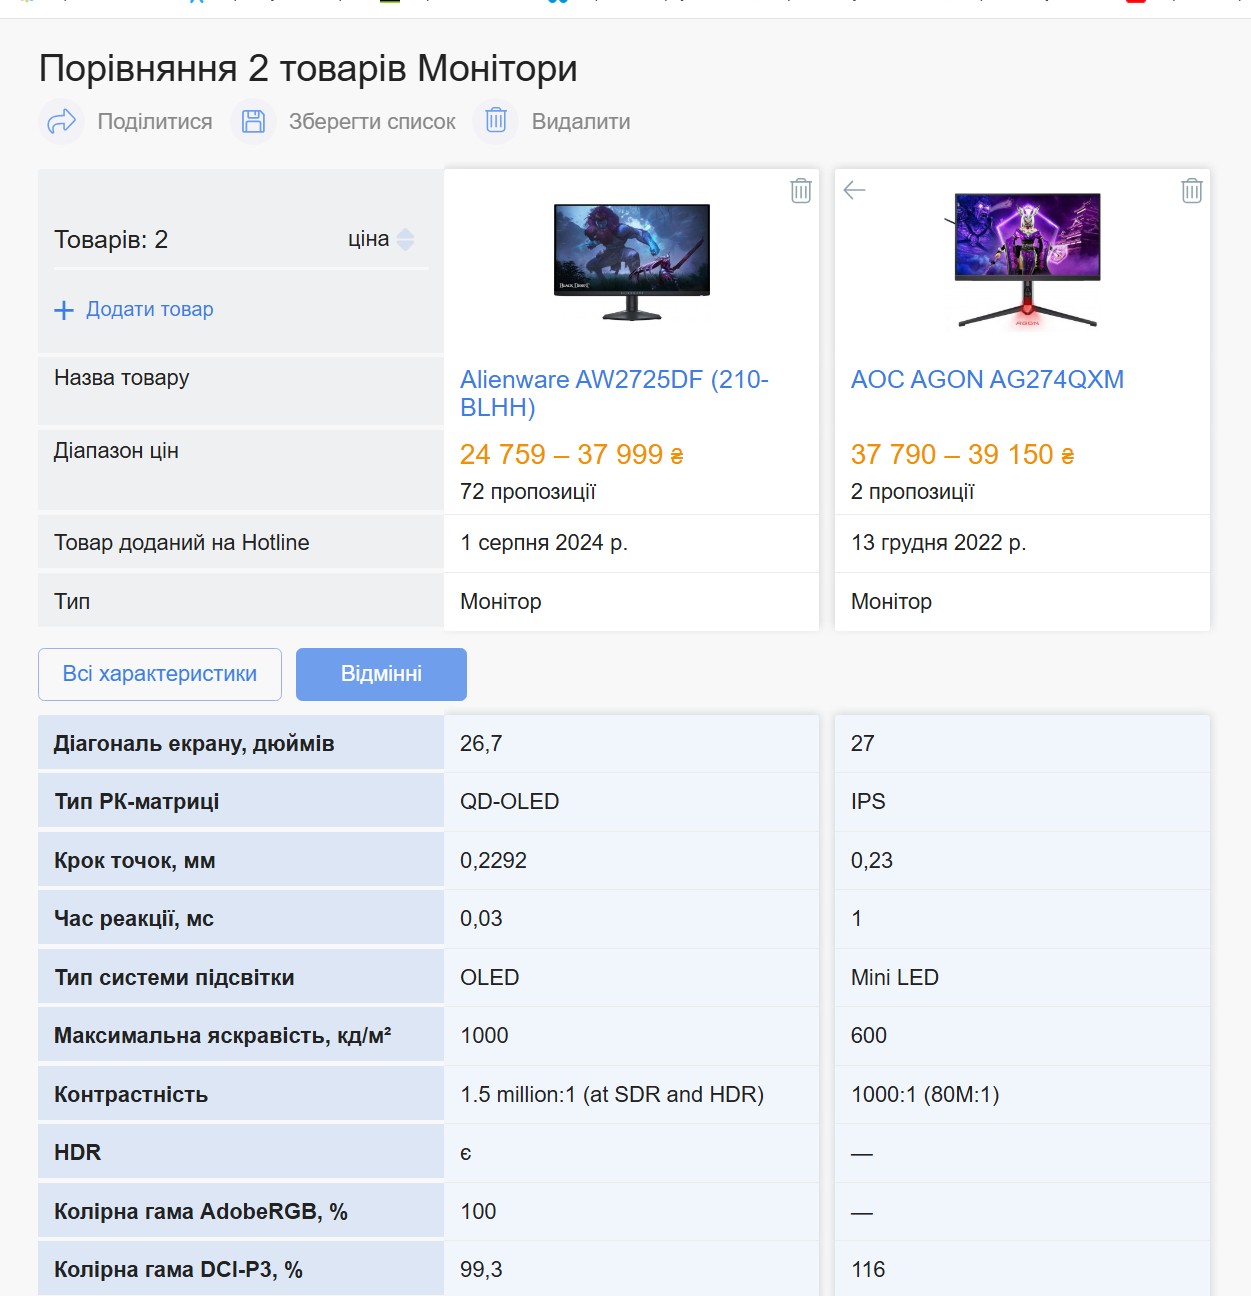Remove AOC AGON monitor with its trash icon
This screenshot has height=1296, width=1251.
click(1192, 191)
